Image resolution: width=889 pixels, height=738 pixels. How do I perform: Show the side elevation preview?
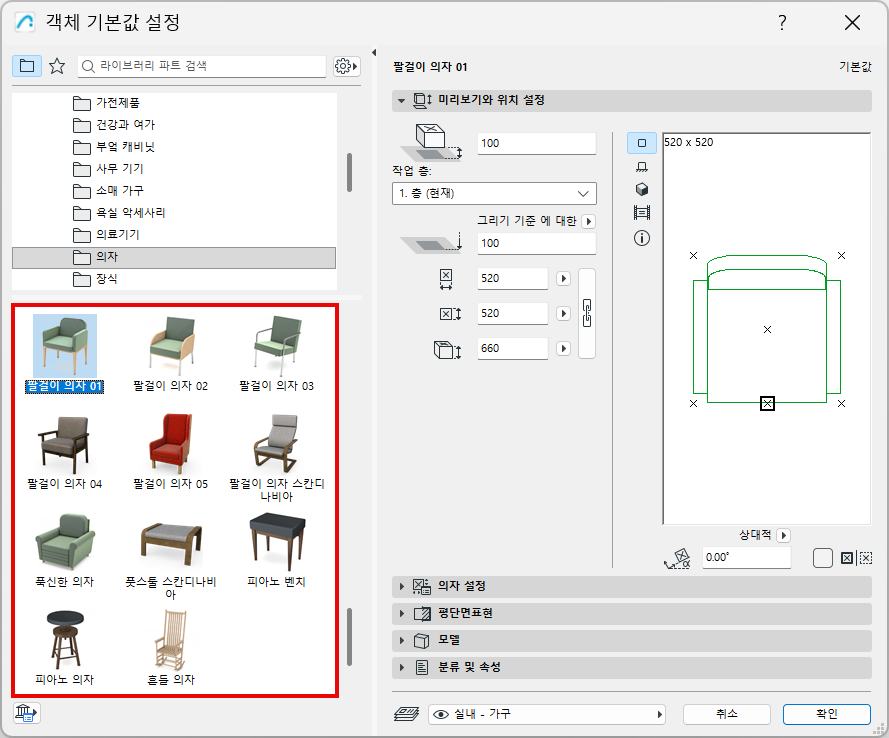(x=642, y=167)
